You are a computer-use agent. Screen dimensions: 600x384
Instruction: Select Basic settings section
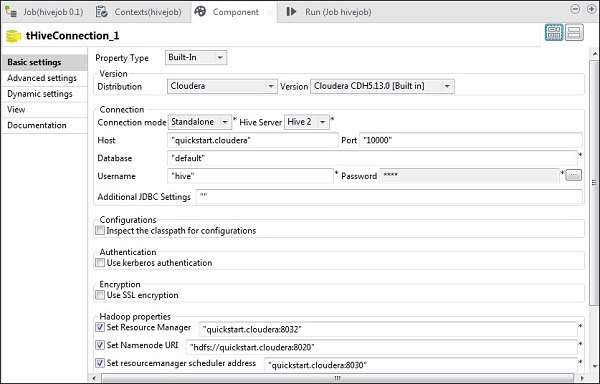click(x=44, y=62)
